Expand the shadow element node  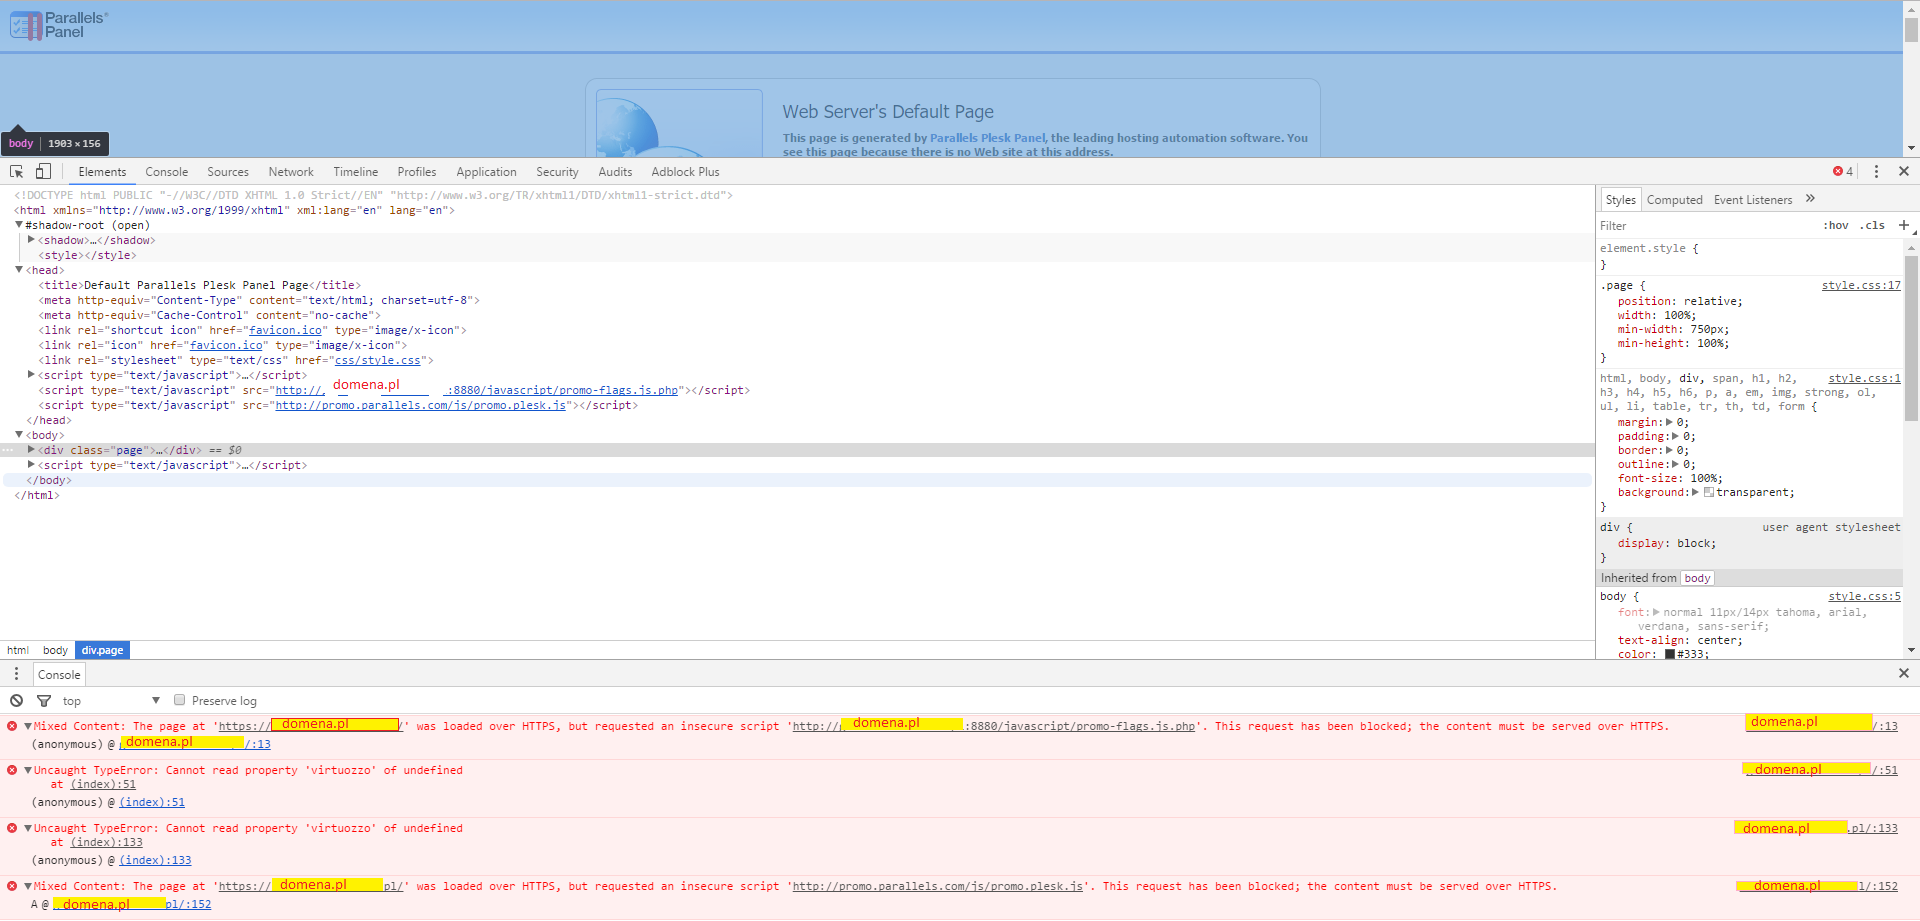tap(32, 240)
